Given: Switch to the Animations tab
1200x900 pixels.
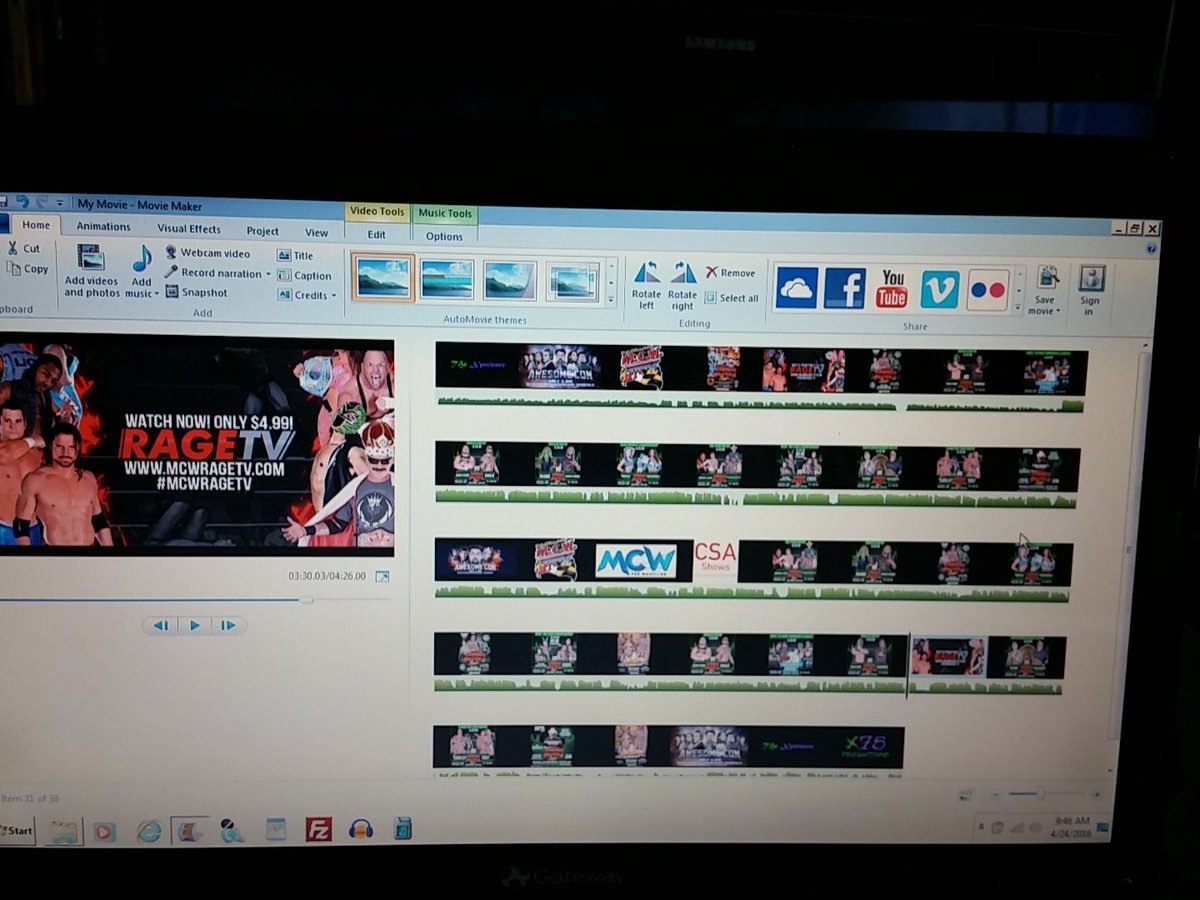Looking at the screenshot, I should 103,226.
